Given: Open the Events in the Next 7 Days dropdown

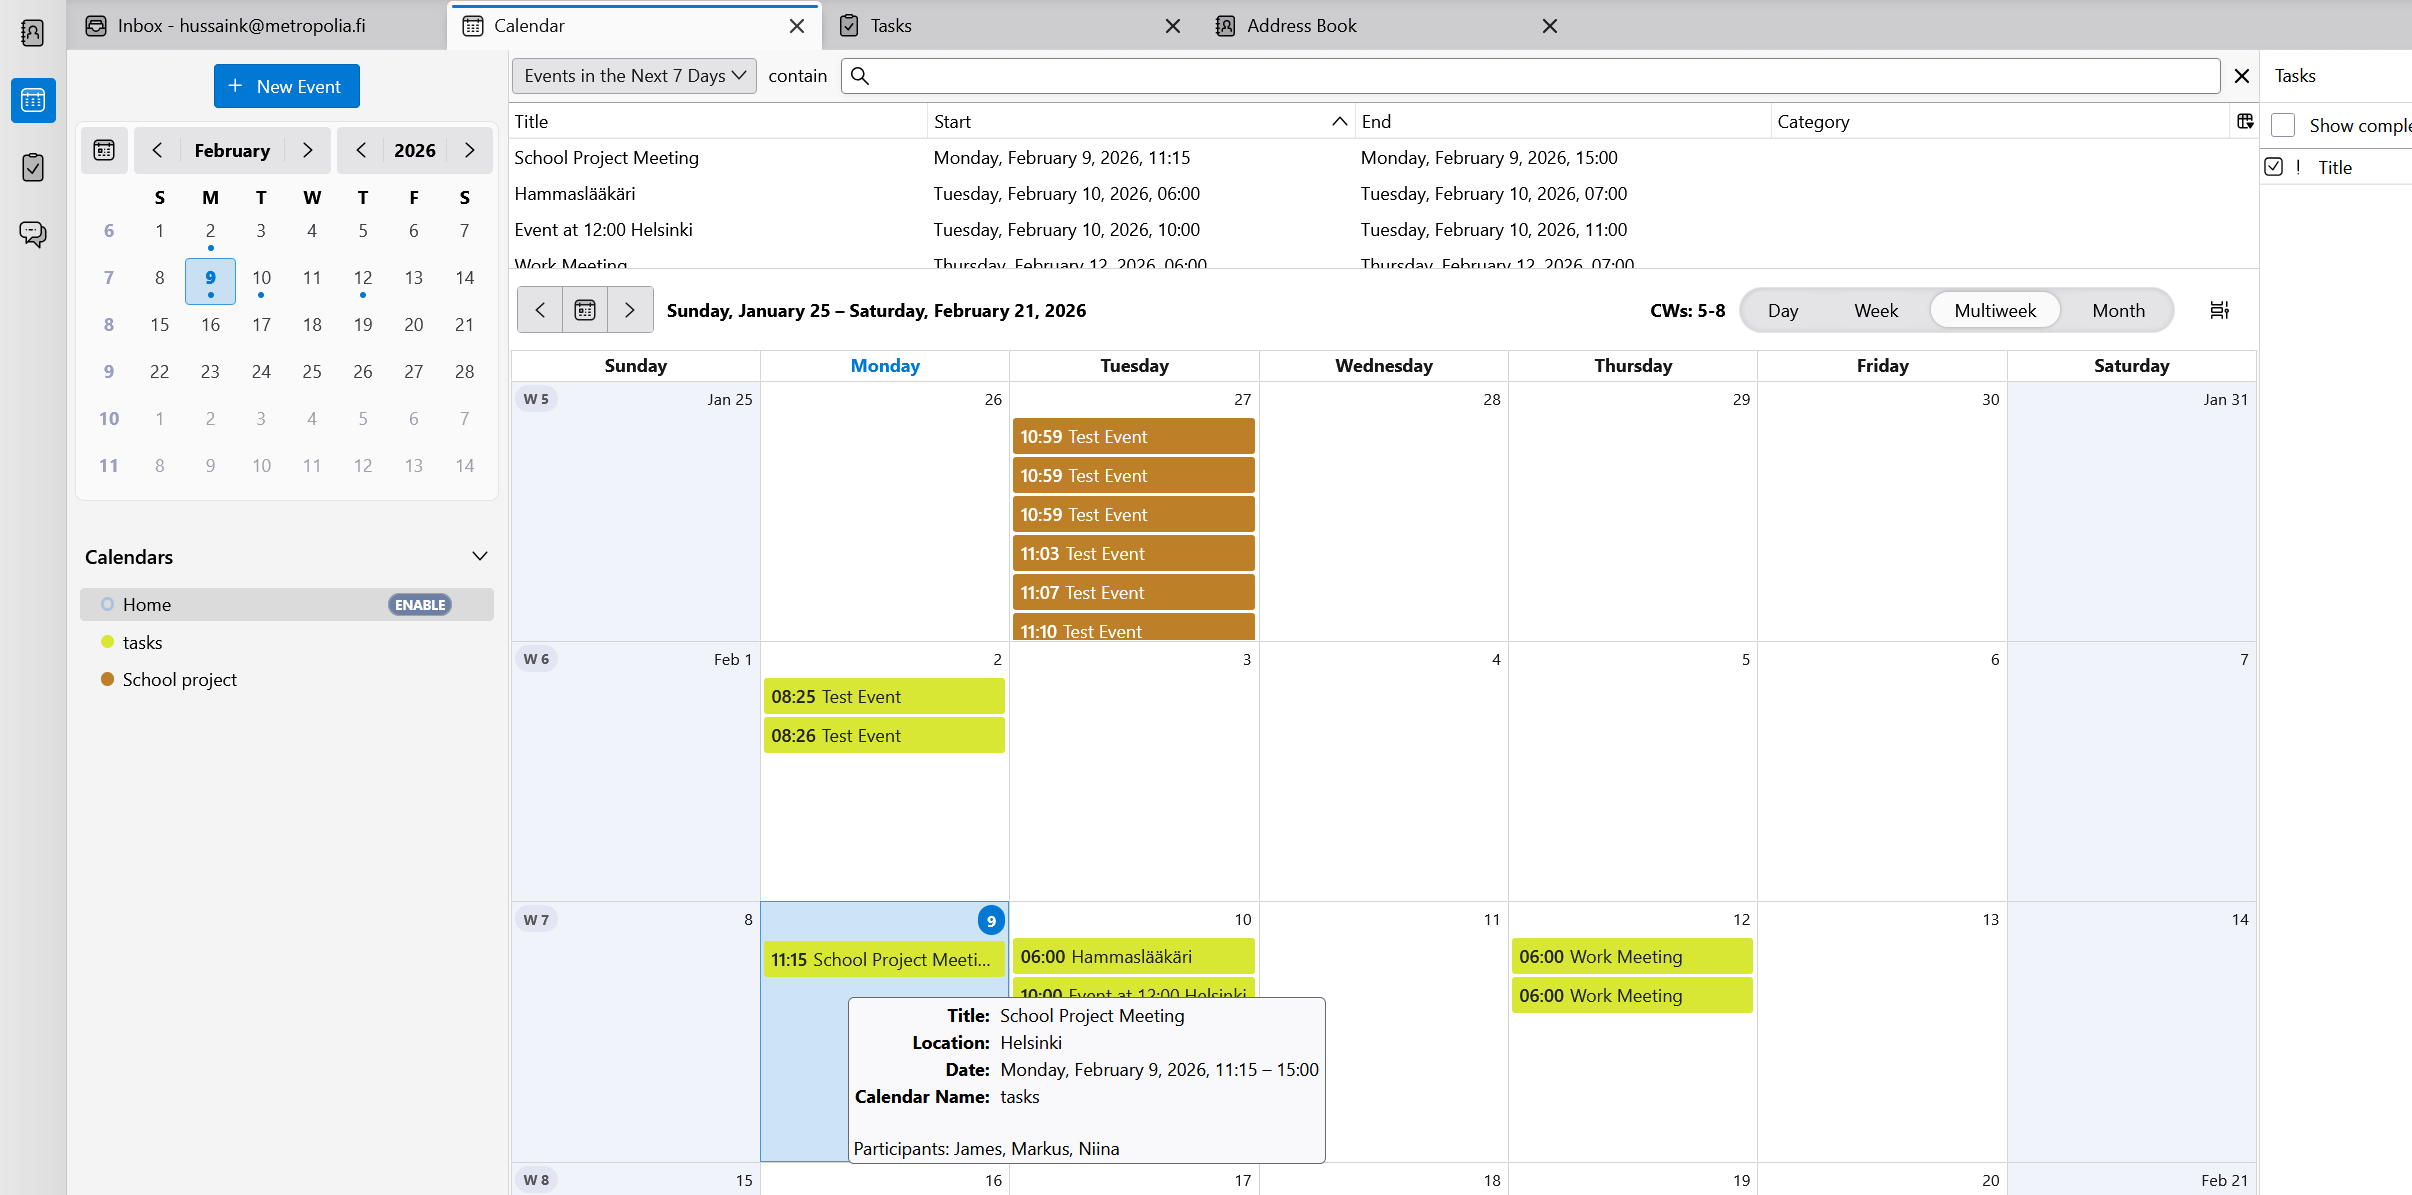Looking at the screenshot, I should click(633, 75).
